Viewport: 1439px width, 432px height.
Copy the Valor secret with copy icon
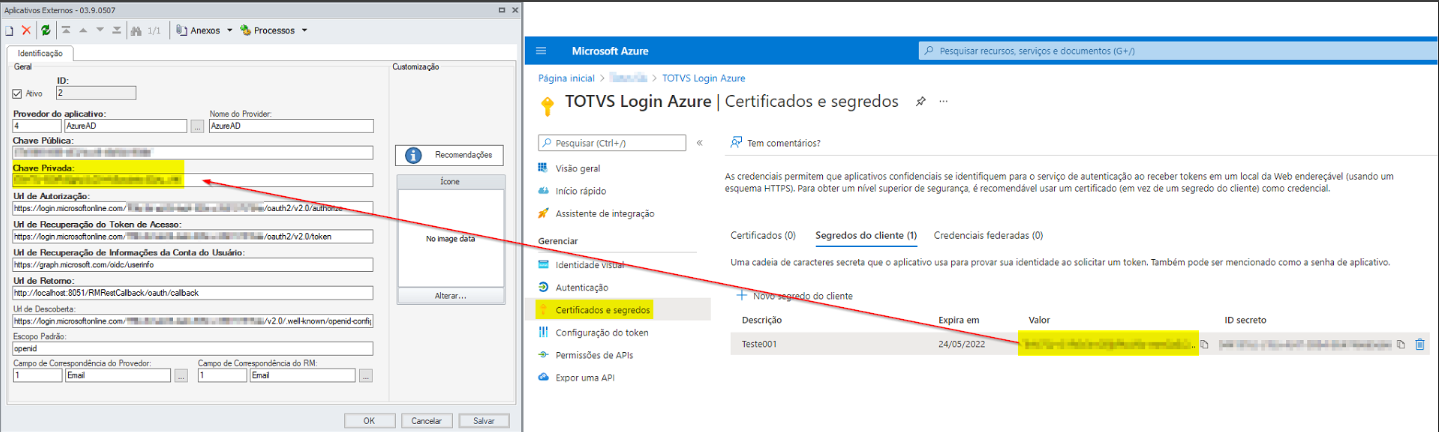pyautogui.click(x=1205, y=344)
